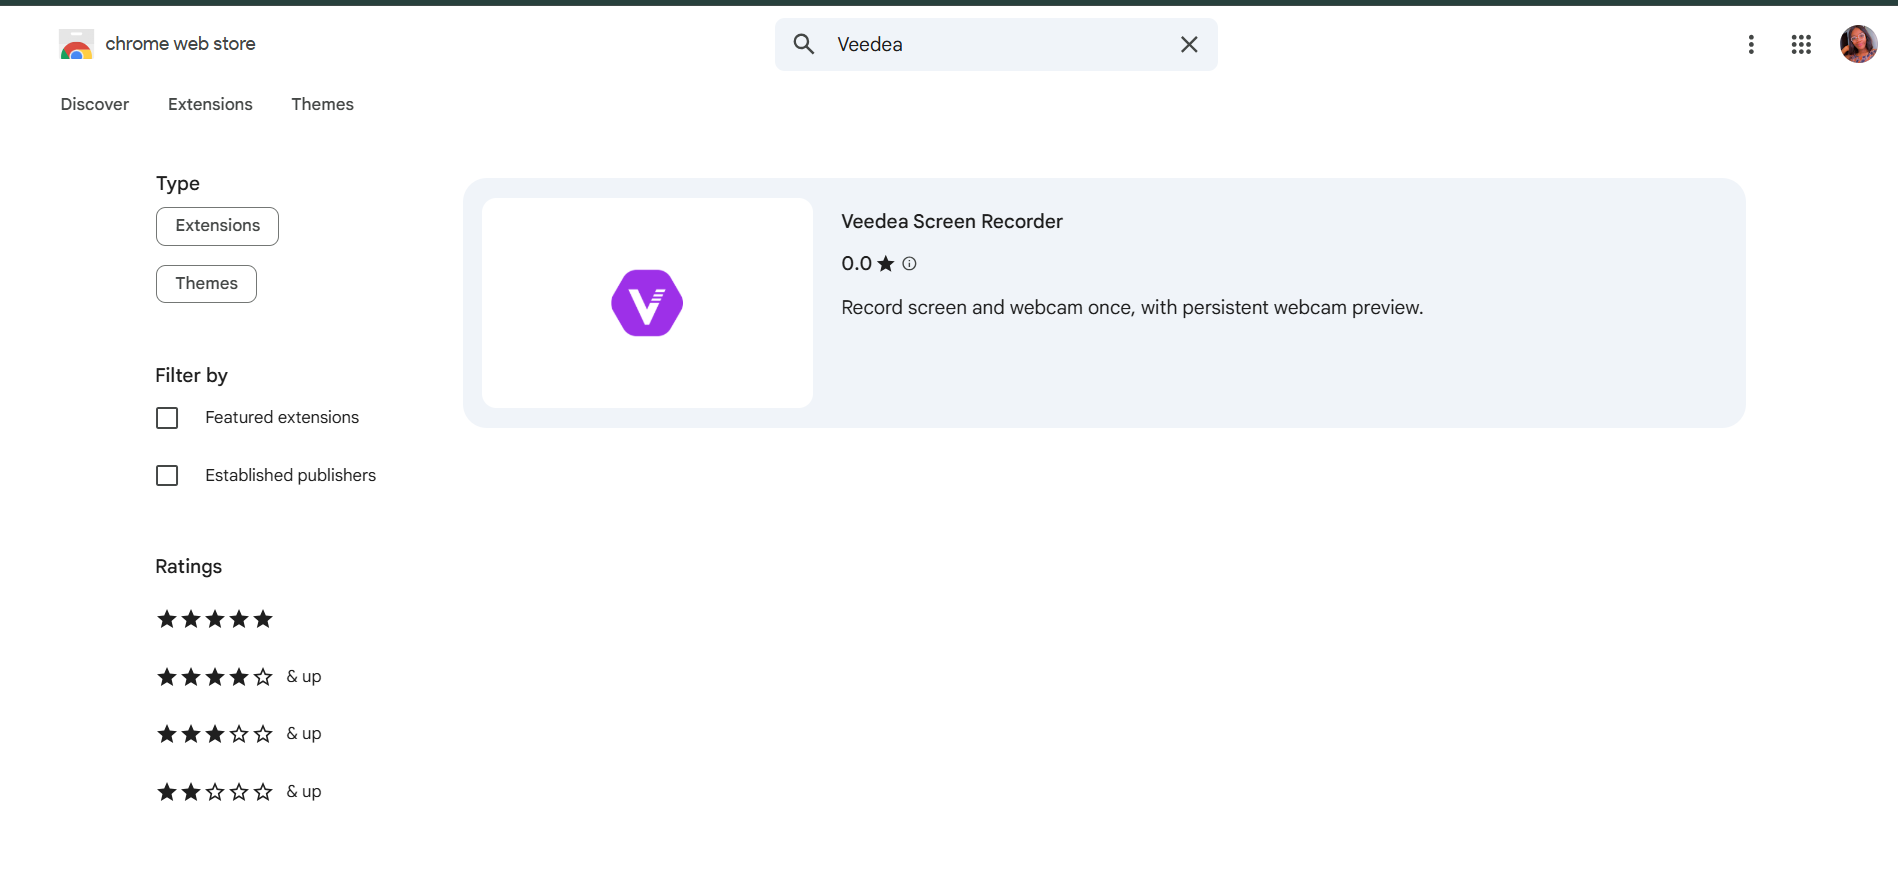Image resolution: width=1898 pixels, height=880 pixels.
Task: Filter by four stars & up
Action: click(x=239, y=677)
